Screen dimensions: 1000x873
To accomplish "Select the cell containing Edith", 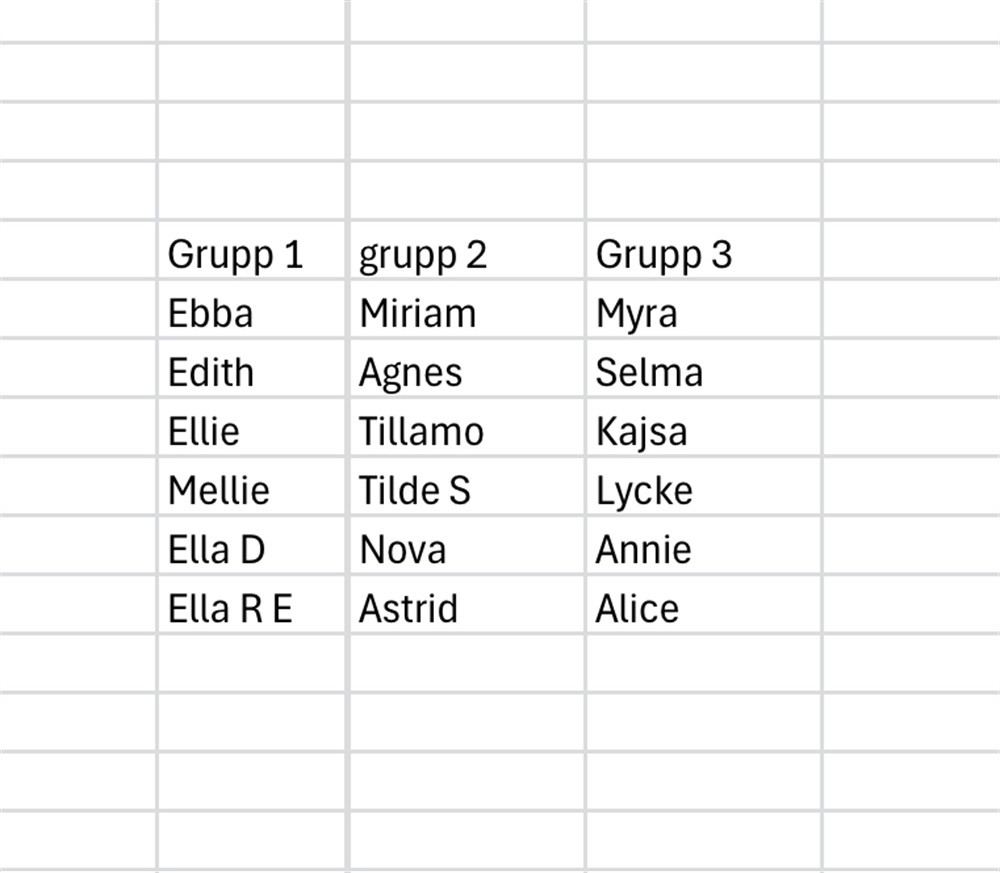I will pos(211,373).
